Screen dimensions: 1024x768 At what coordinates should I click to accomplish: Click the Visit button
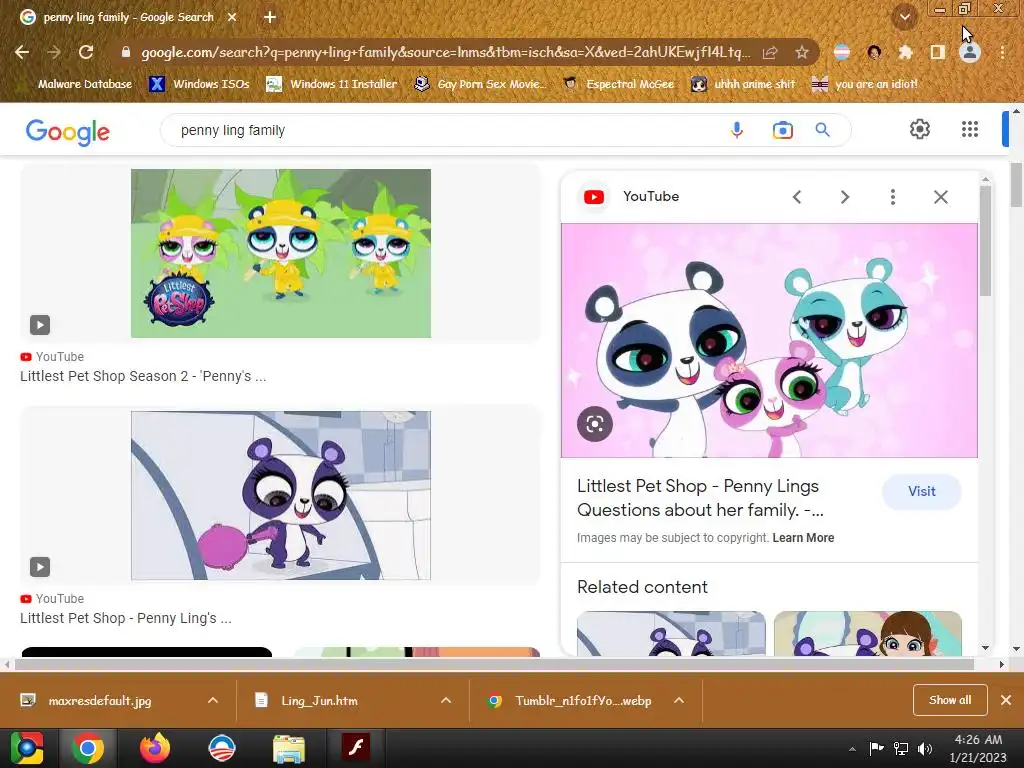(921, 492)
